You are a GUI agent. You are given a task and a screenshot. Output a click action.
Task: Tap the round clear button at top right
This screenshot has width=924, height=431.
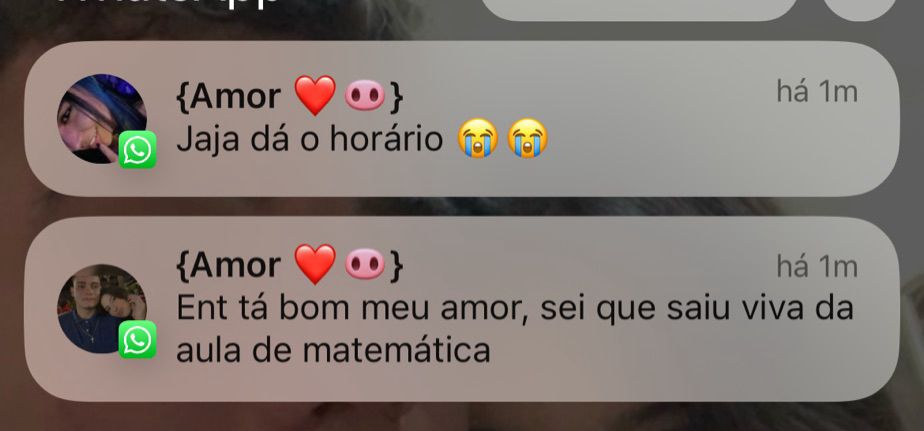tap(860, 9)
